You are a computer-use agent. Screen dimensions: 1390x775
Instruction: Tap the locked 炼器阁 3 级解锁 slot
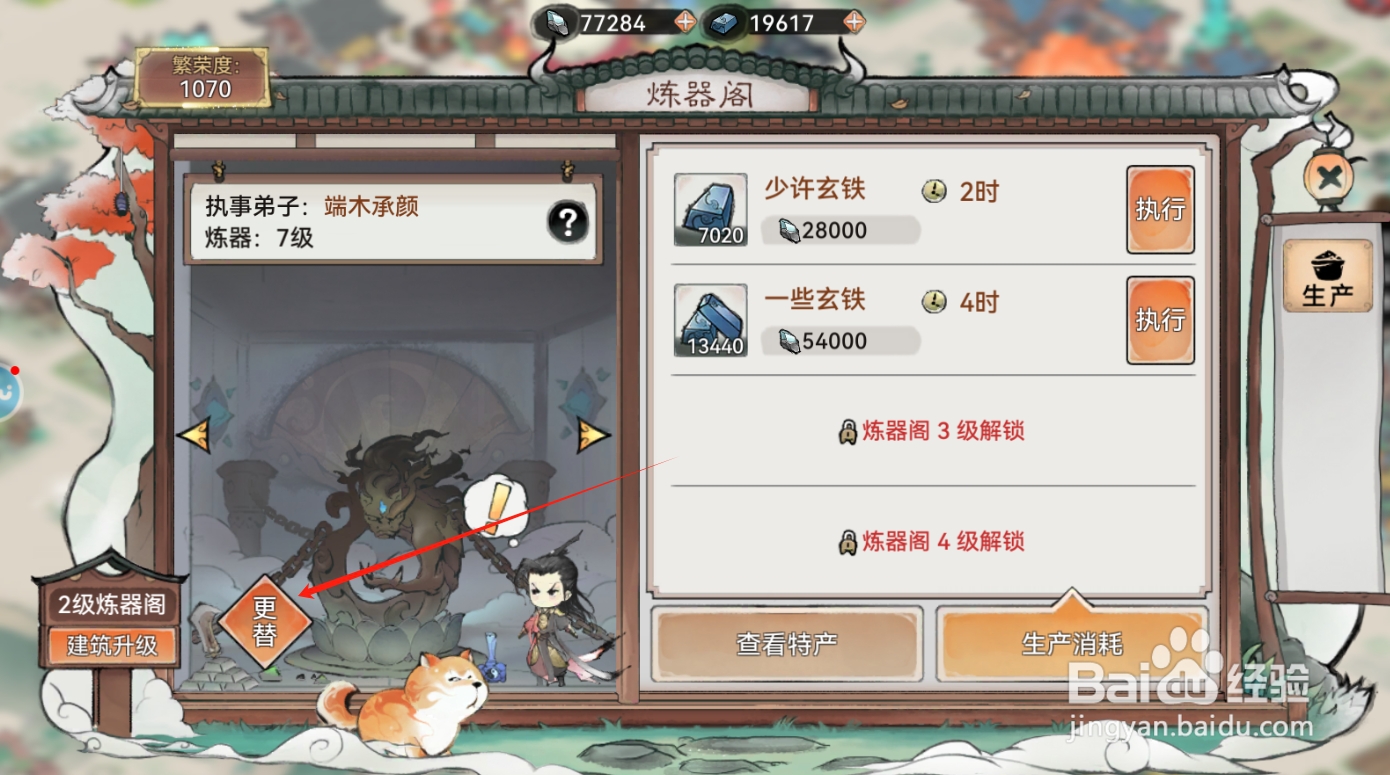(932, 432)
